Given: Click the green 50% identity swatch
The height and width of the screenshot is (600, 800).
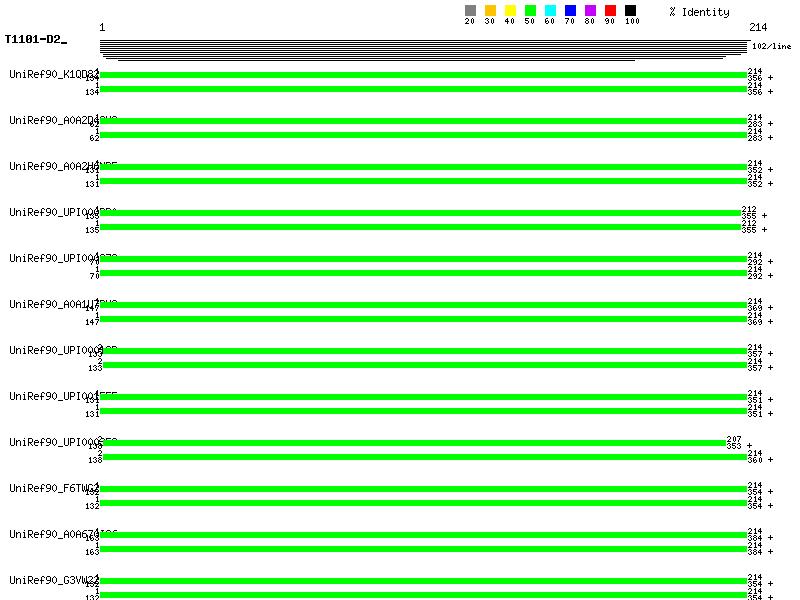Looking at the screenshot, I should point(530,11).
